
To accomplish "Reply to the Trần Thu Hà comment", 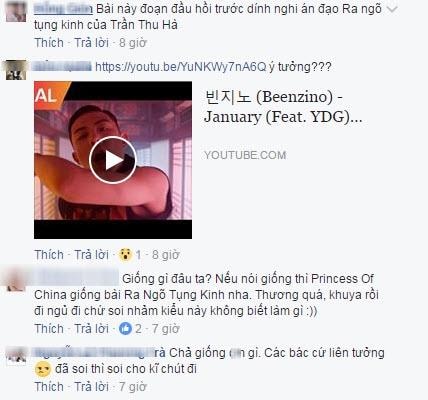I will pyautogui.click(x=91, y=43).
